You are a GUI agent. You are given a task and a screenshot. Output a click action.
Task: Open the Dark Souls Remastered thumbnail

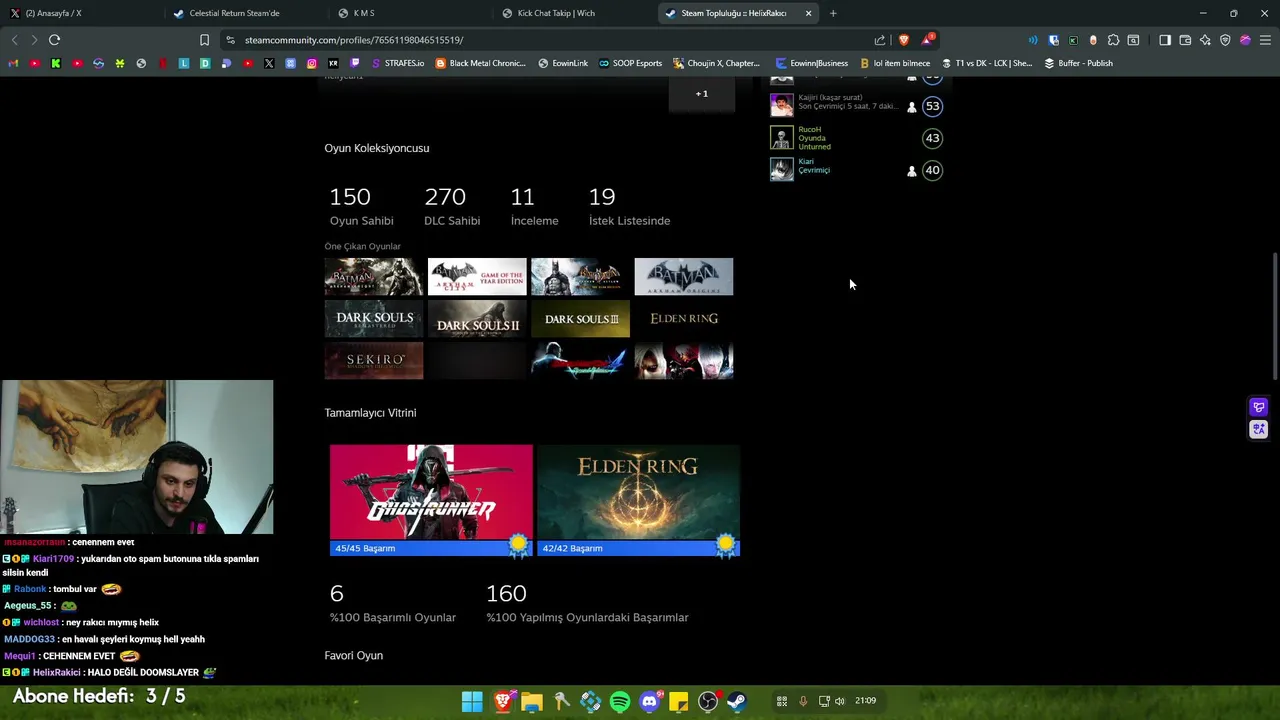[374, 319]
